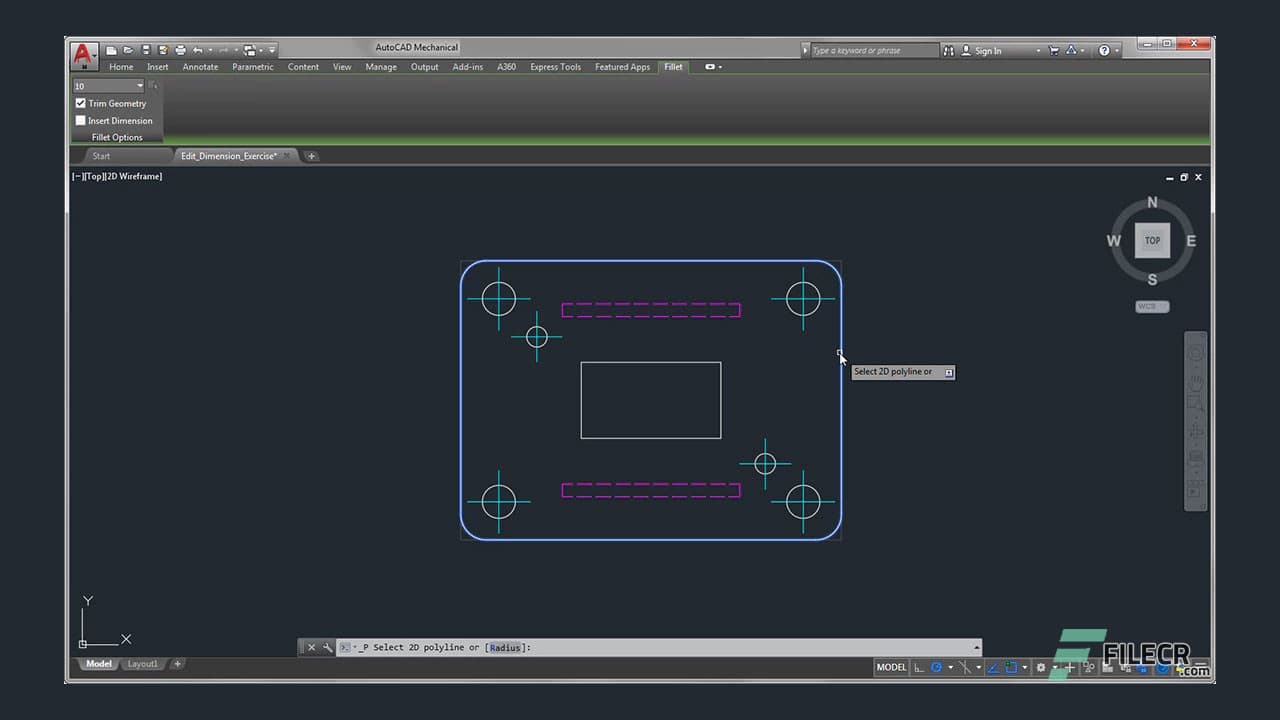Click inside the command line input field
1280x720 pixels.
650,647
